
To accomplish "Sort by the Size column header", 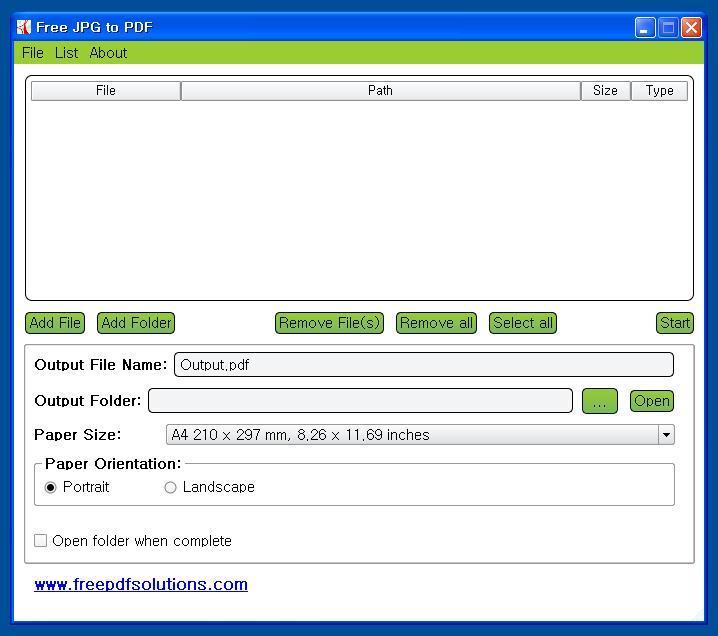I will 605,91.
